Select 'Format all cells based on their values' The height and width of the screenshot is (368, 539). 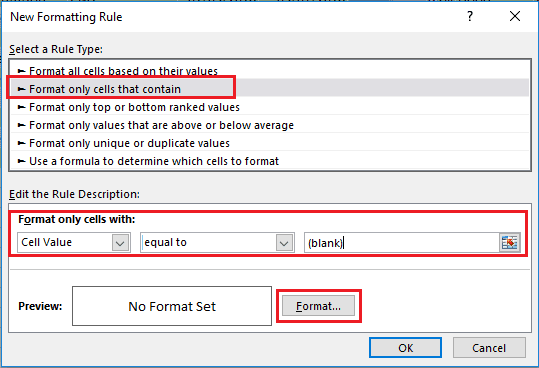270,71
